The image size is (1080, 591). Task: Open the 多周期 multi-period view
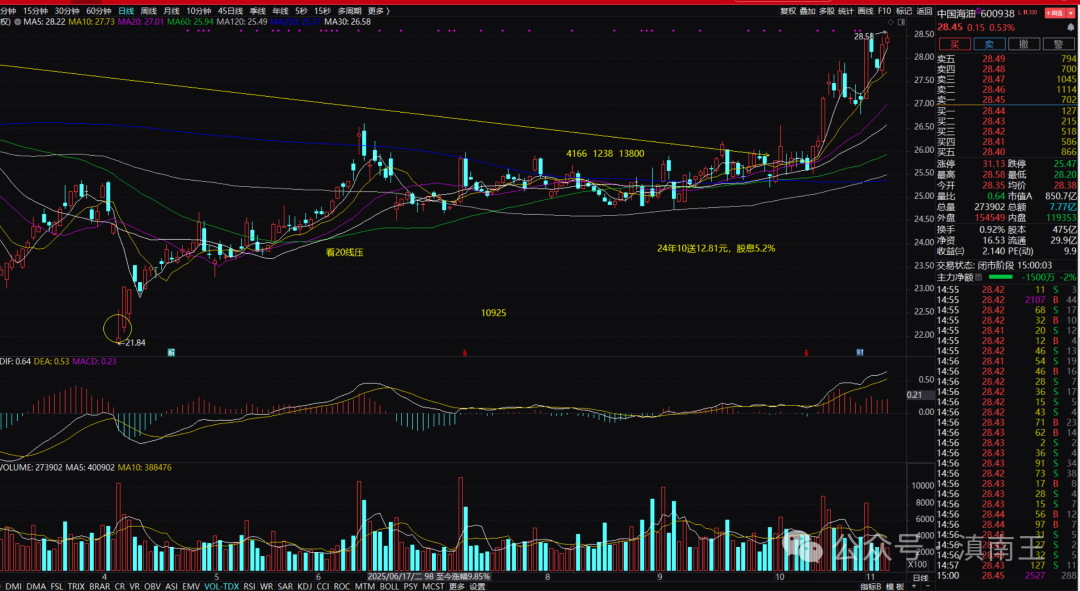tap(349, 11)
